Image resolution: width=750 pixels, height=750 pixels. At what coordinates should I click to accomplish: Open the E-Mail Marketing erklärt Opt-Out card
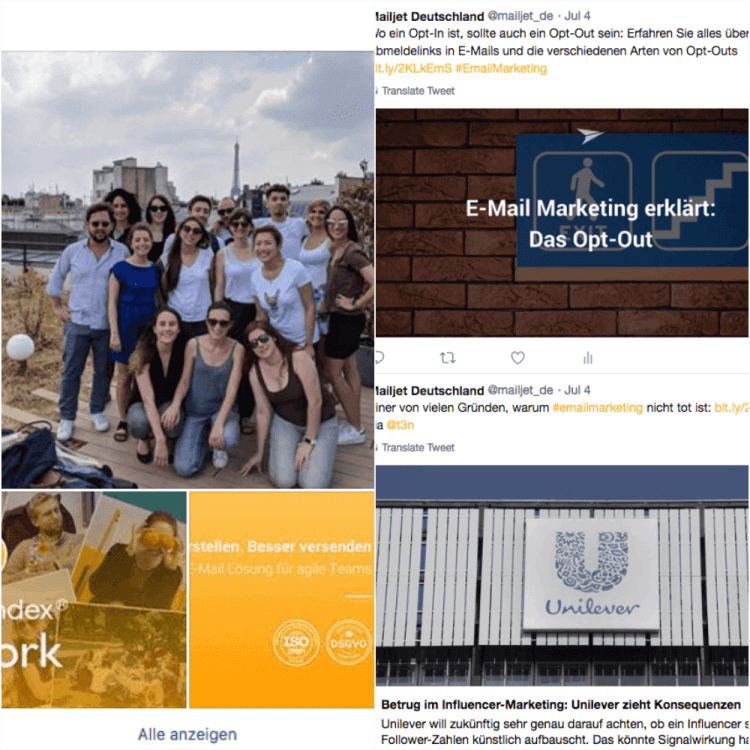coord(562,223)
